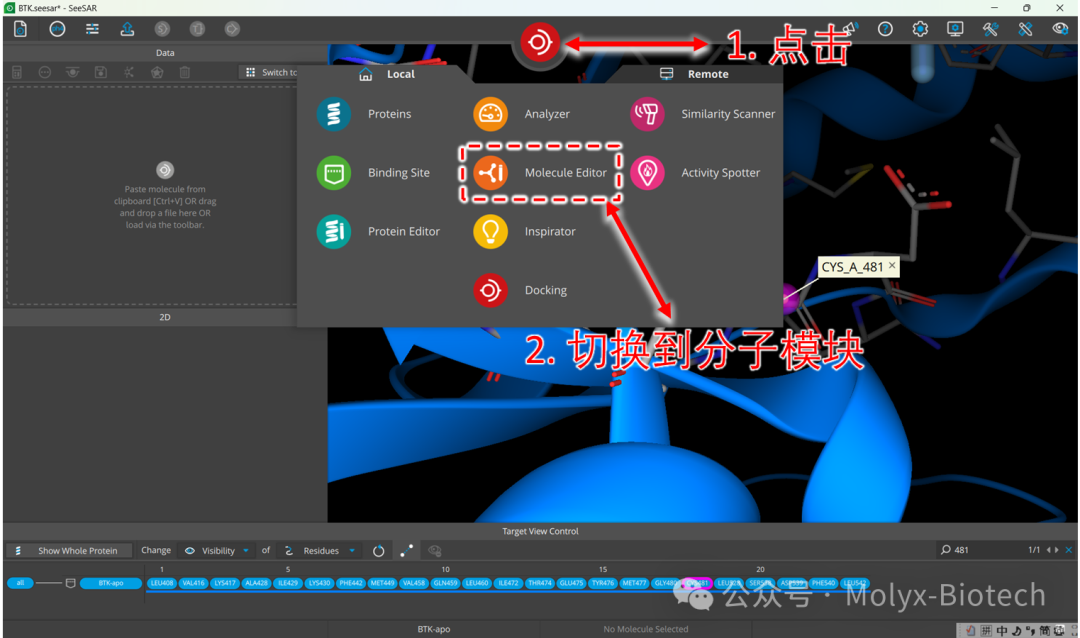This screenshot has height=638, width=1080.
Task: Click the BTK-apo status bar label
Action: coord(434,629)
